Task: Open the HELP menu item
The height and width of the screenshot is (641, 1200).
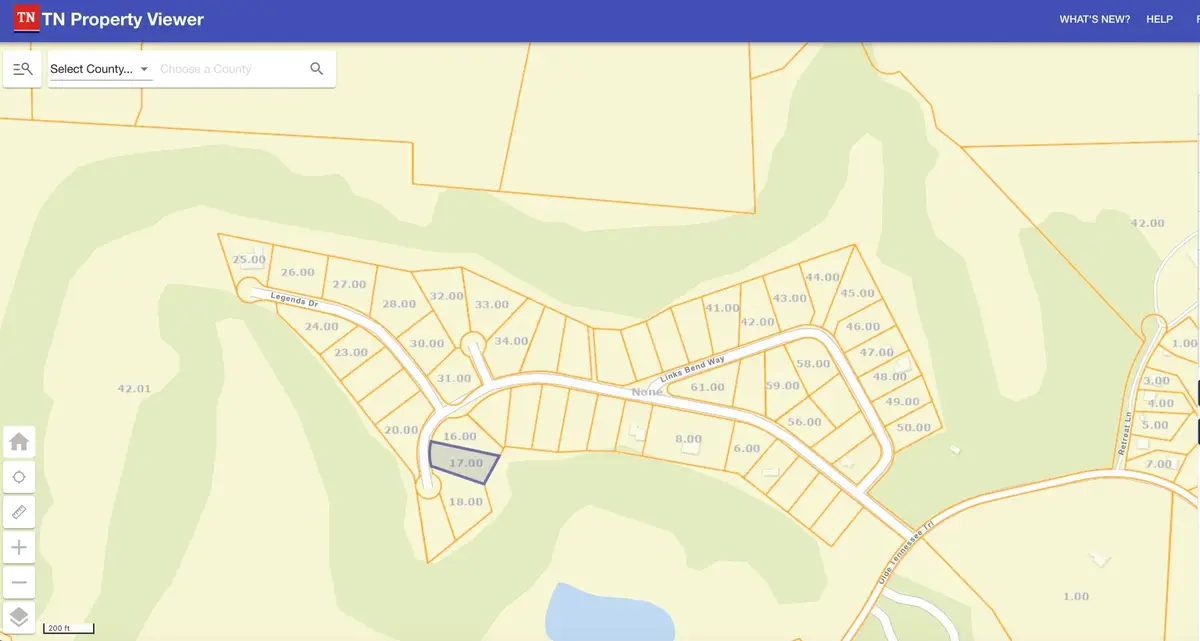Action: click(1159, 19)
